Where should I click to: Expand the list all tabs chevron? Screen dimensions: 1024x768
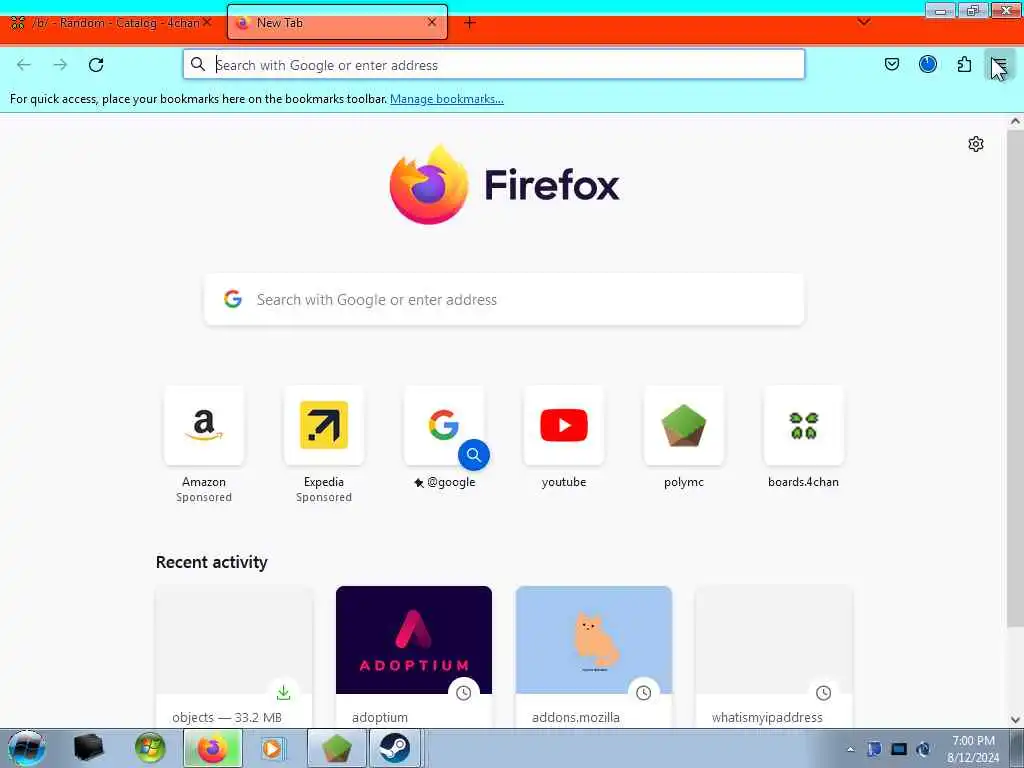tap(863, 22)
